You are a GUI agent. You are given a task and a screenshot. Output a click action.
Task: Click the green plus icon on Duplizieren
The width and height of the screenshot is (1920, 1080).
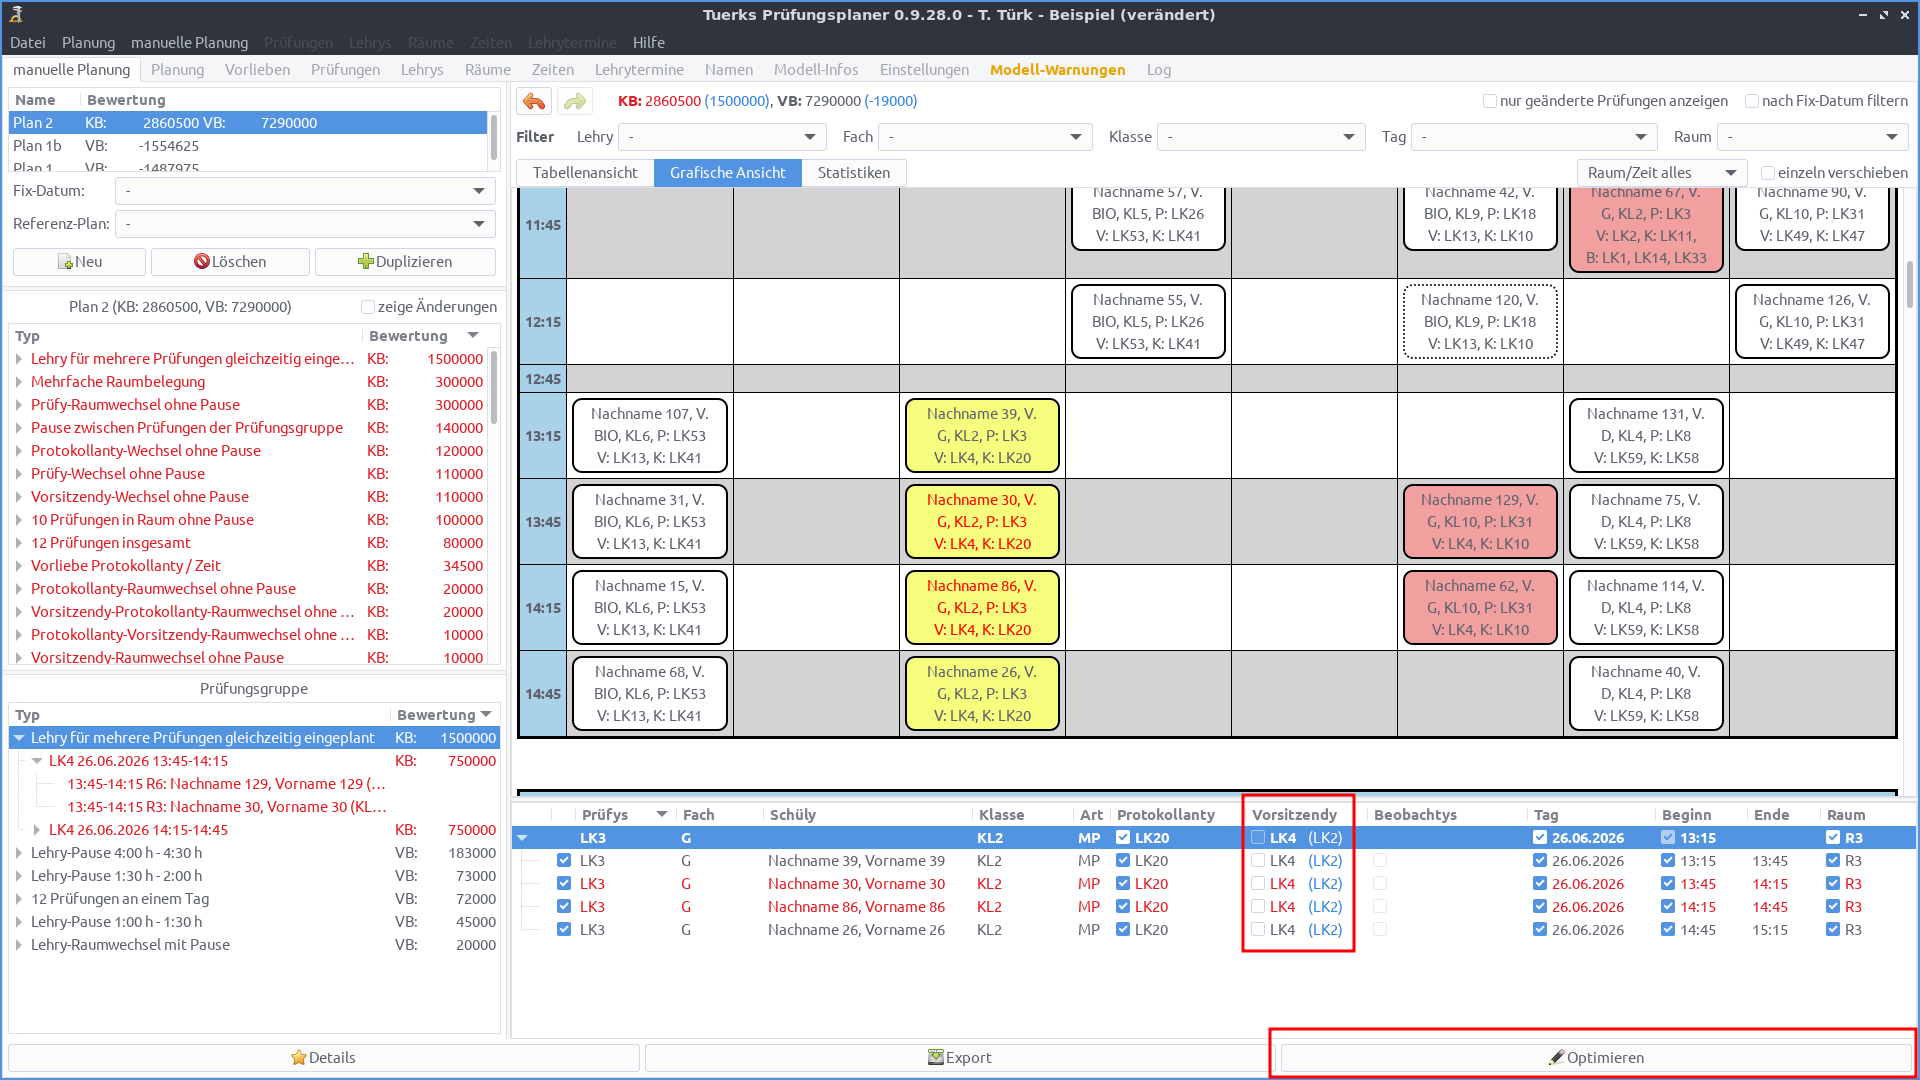pos(366,261)
